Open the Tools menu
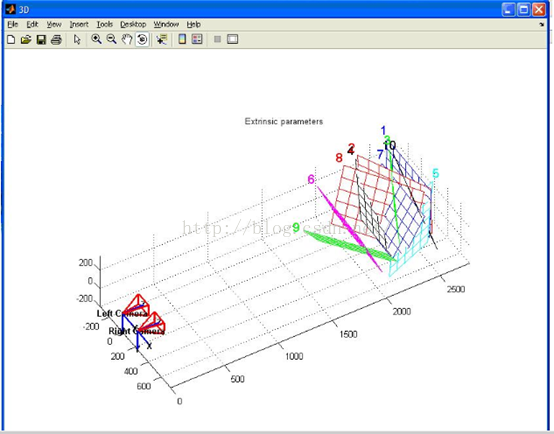 [x=105, y=24]
